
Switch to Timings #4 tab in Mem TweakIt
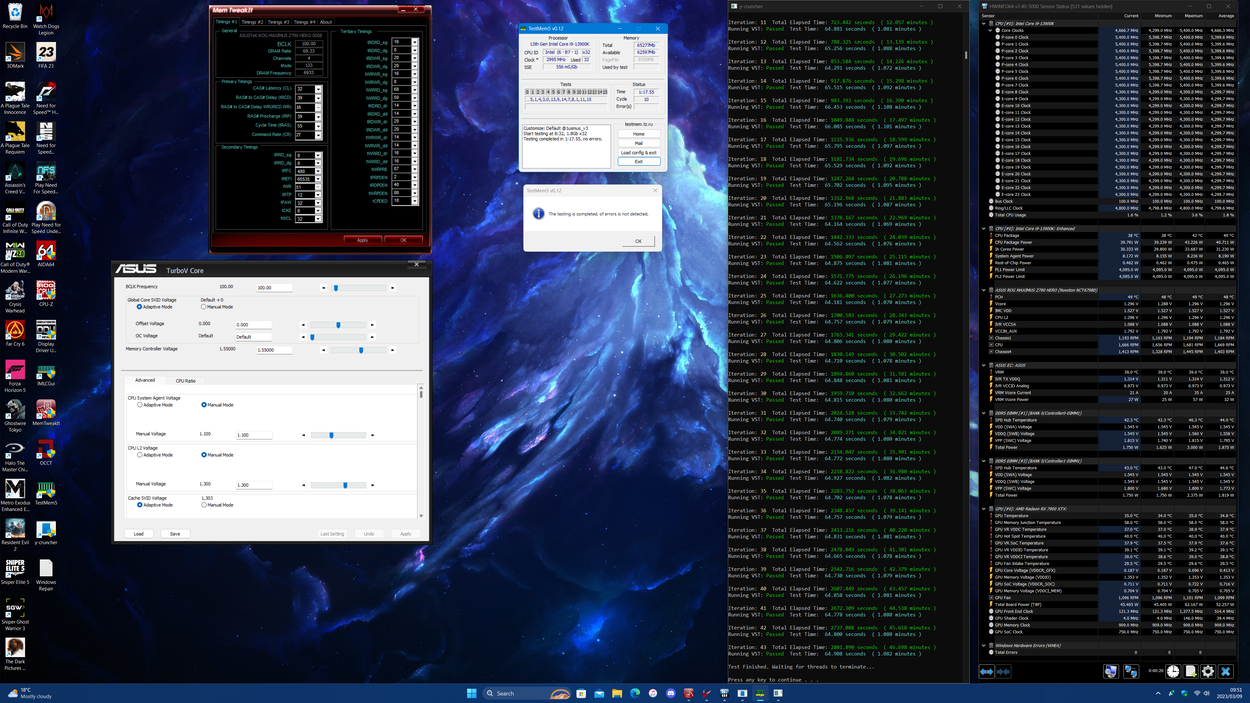(x=303, y=21)
